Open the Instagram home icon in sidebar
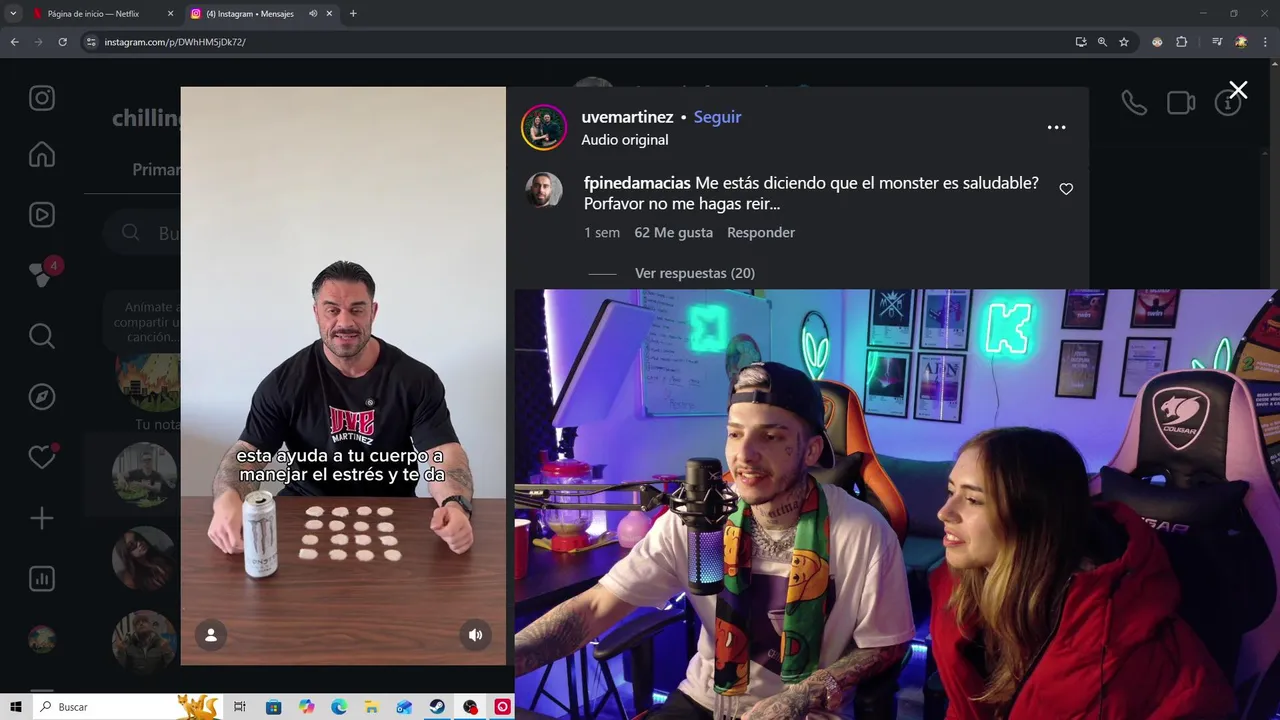The width and height of the screenshot is (1280, 720). pos(41,155)
